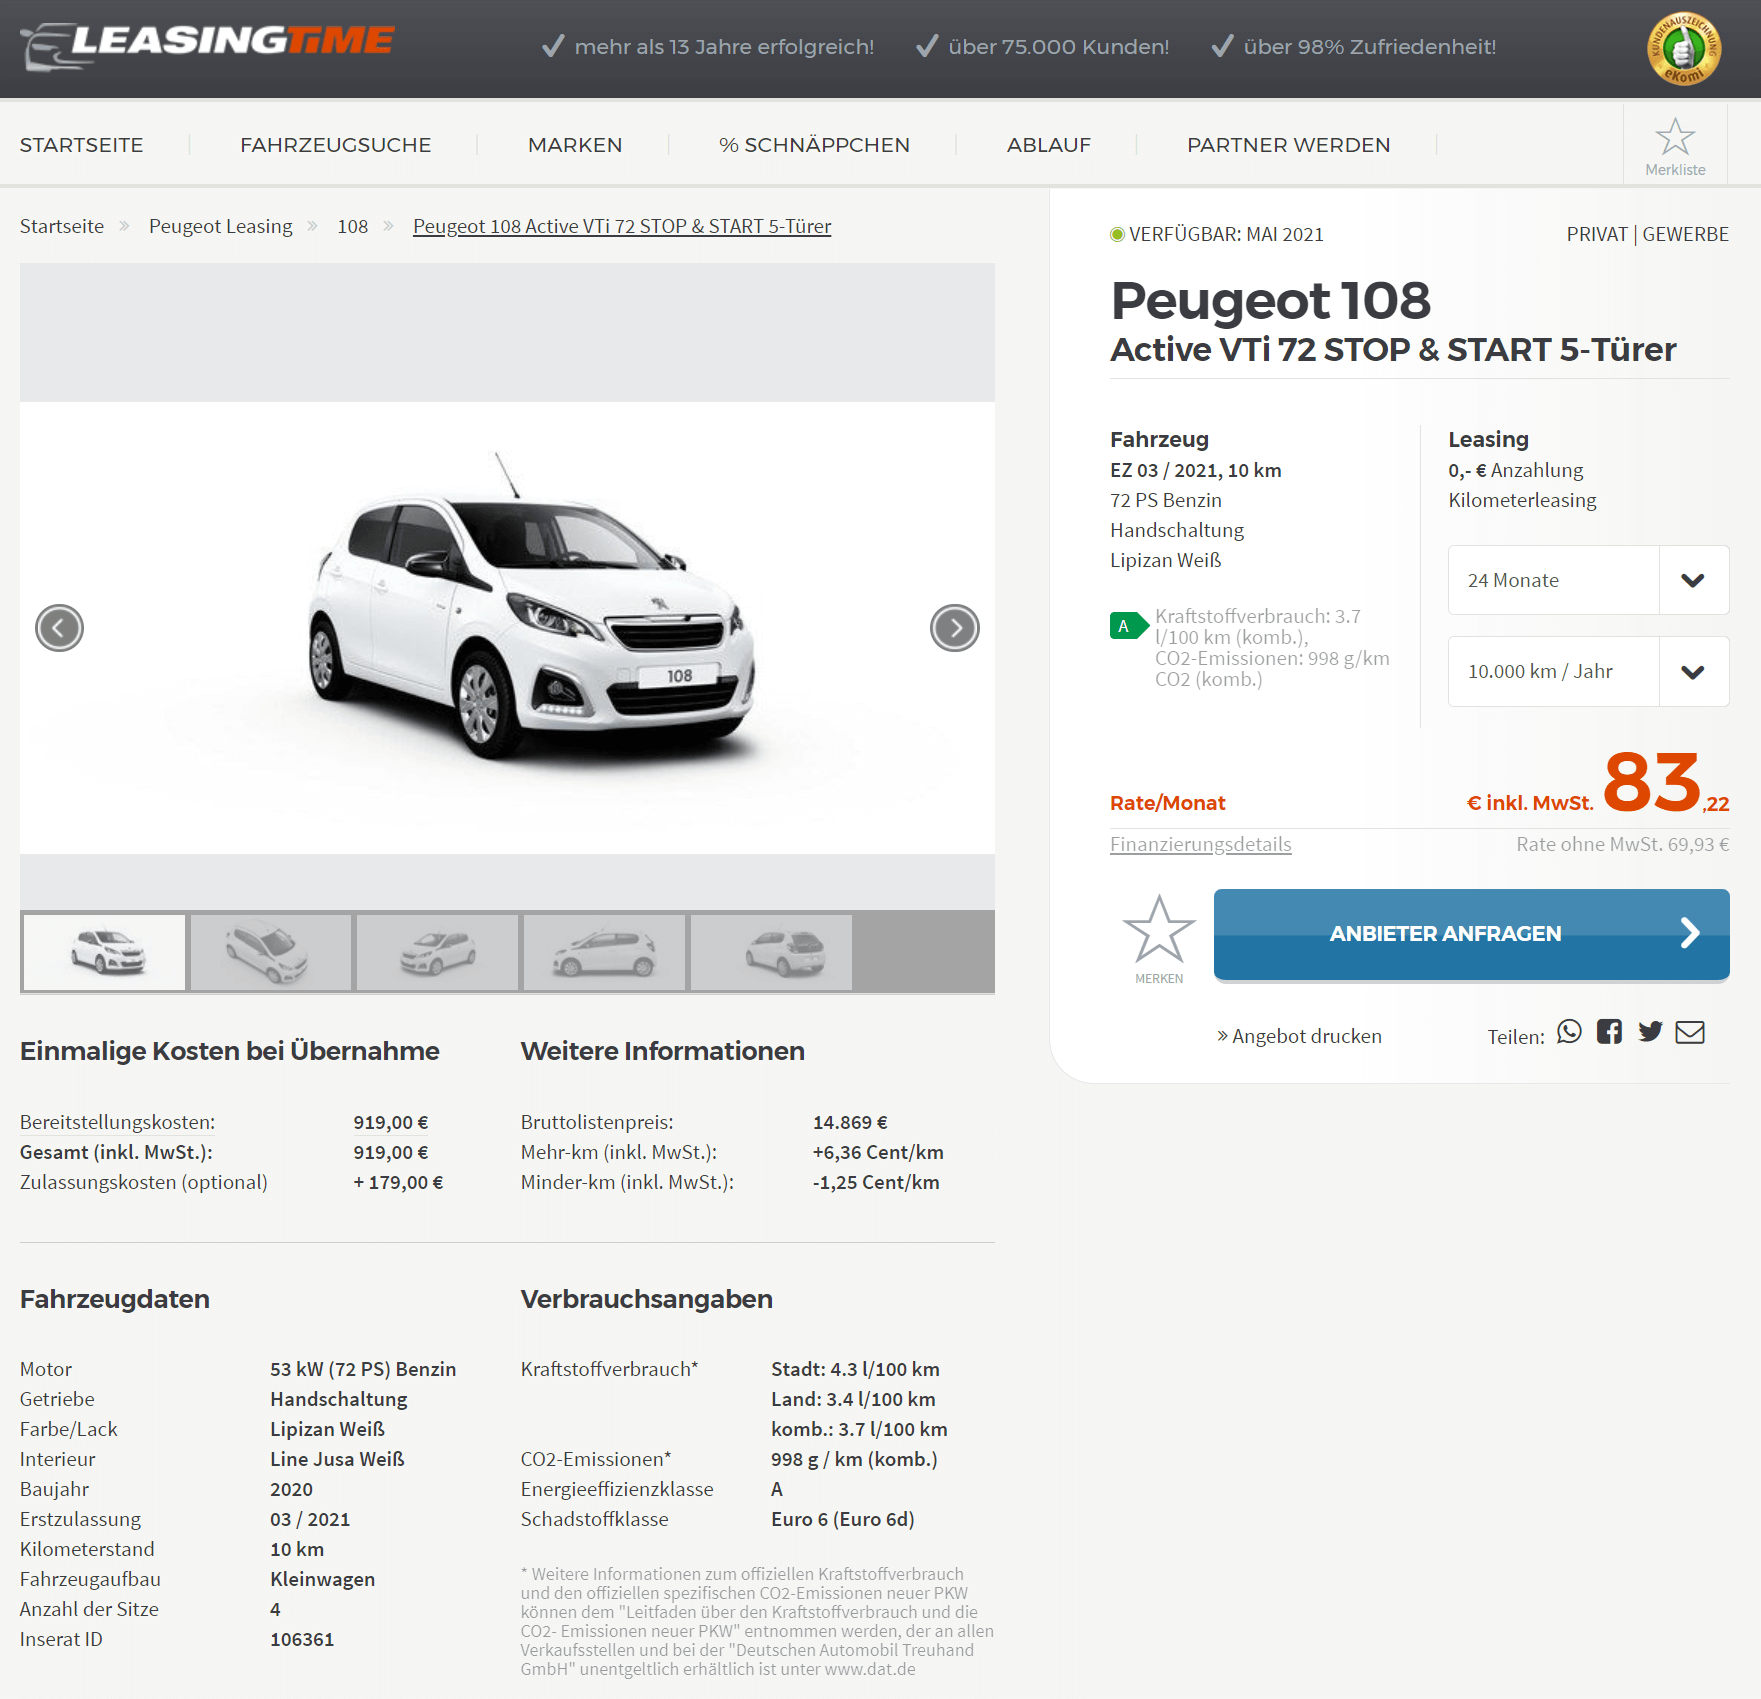
Task: Open the Finanzierungsdetails link
Action: [x=1201, y=844]
